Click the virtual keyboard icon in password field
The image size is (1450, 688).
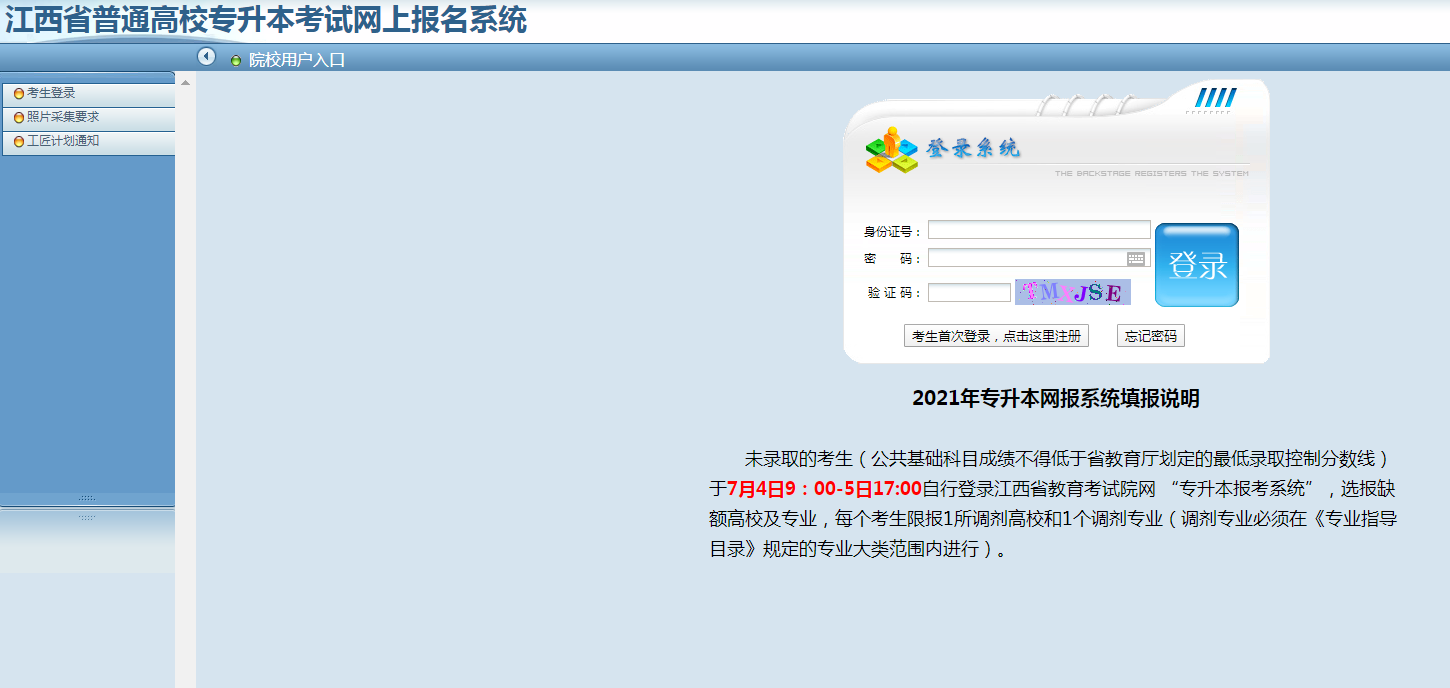[x=1136, y=258]
